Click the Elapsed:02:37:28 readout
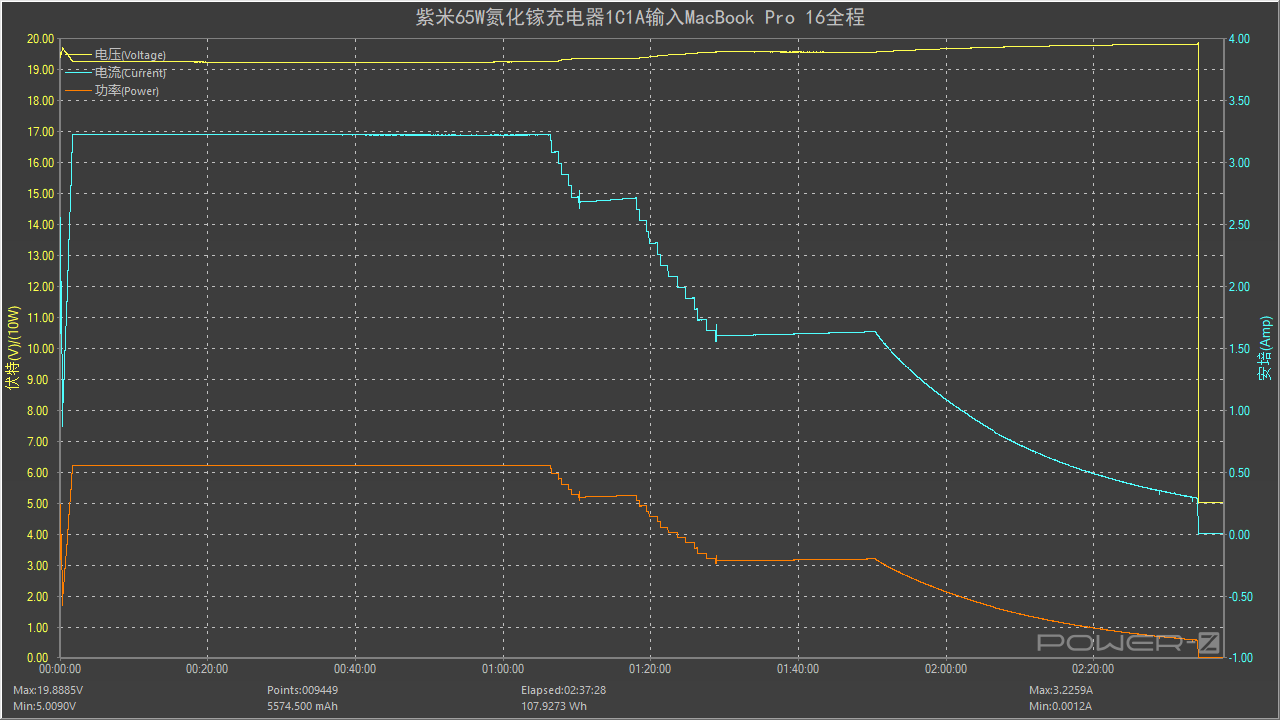Image resolution: width=1280 pixels, height=720 pixels. tap(564, 691)
